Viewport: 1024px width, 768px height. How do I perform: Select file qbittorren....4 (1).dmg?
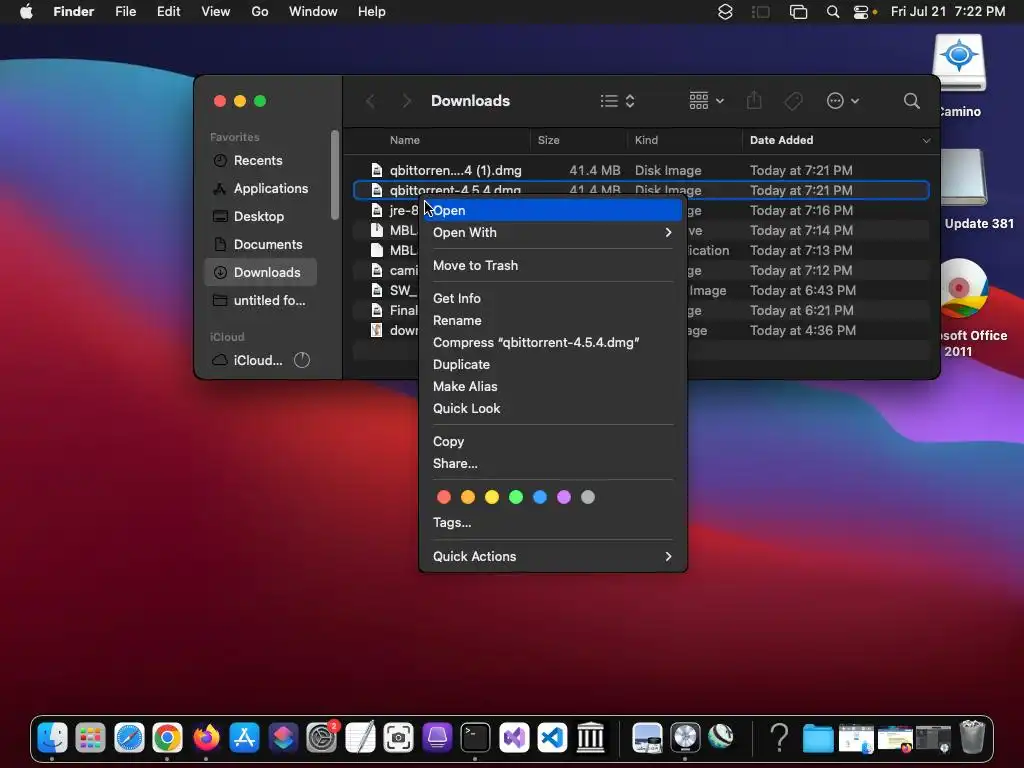tap(641, 170)
